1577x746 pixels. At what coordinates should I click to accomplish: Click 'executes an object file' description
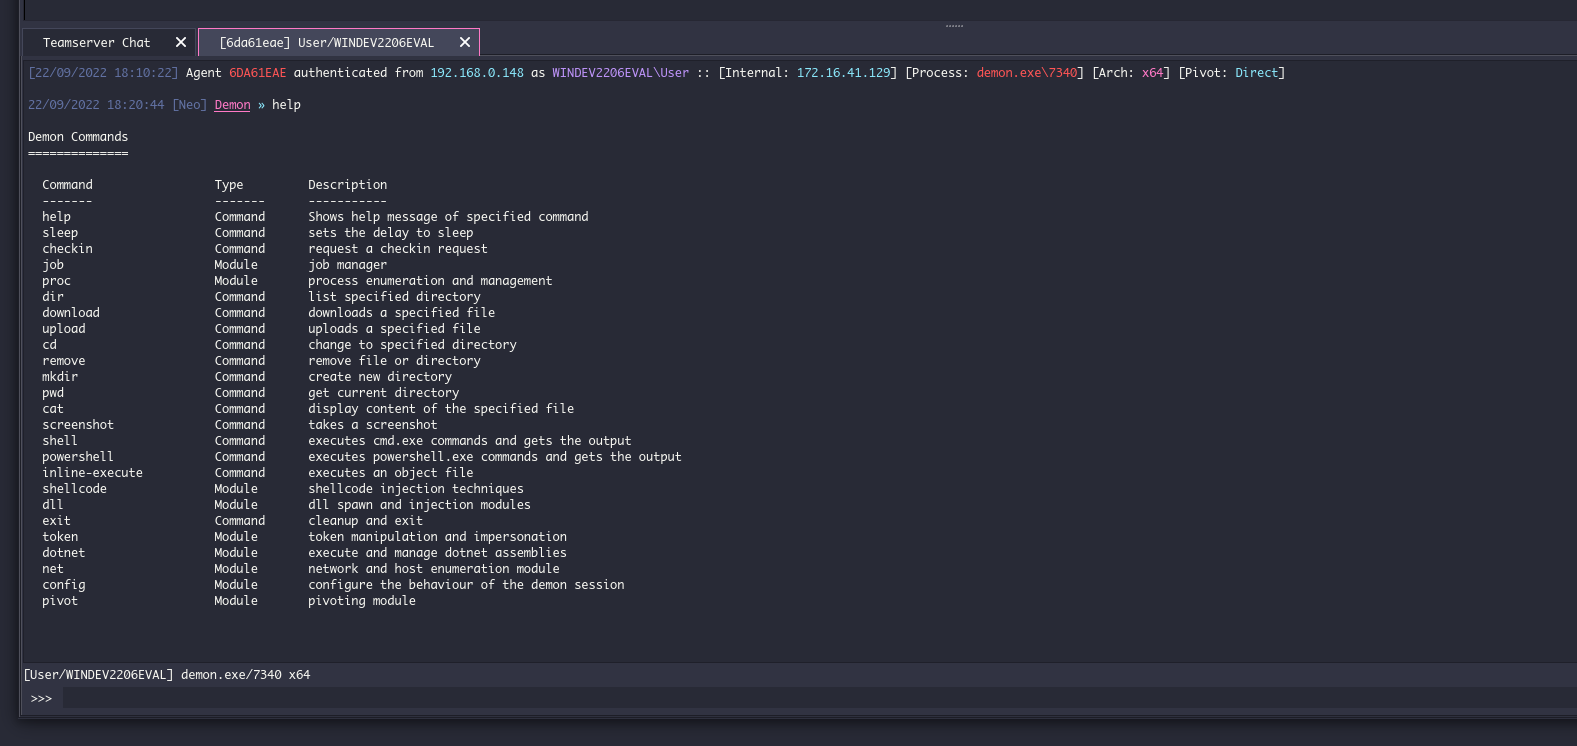pos(391,472)
